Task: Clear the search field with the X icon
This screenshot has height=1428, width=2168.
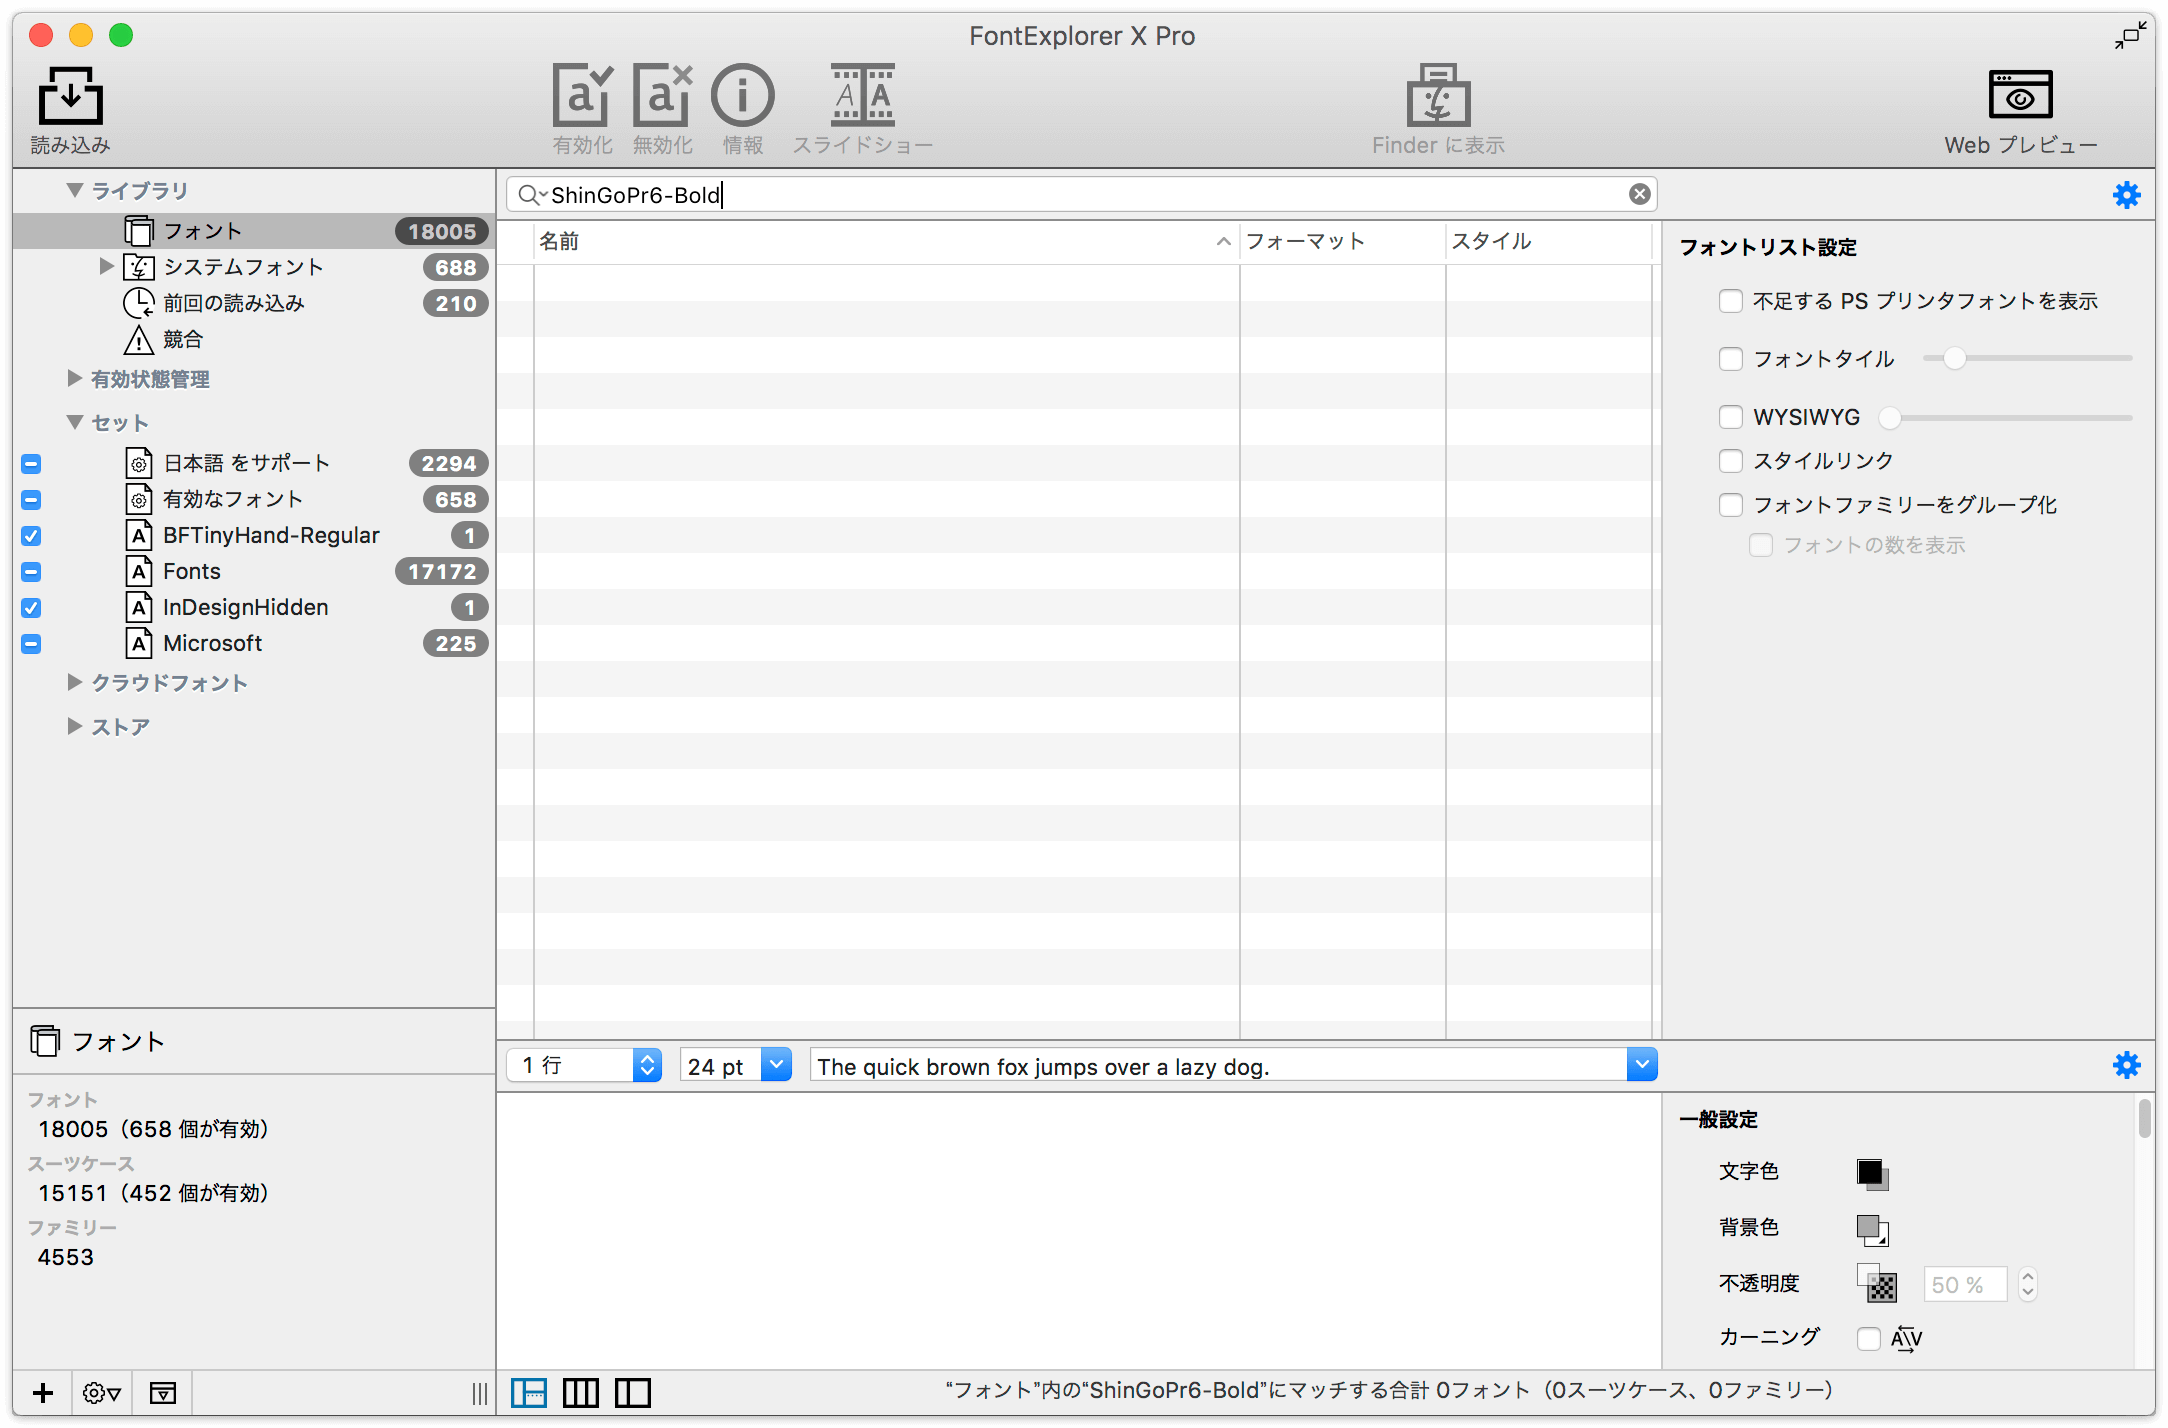Action: (x=1639, y=194)
